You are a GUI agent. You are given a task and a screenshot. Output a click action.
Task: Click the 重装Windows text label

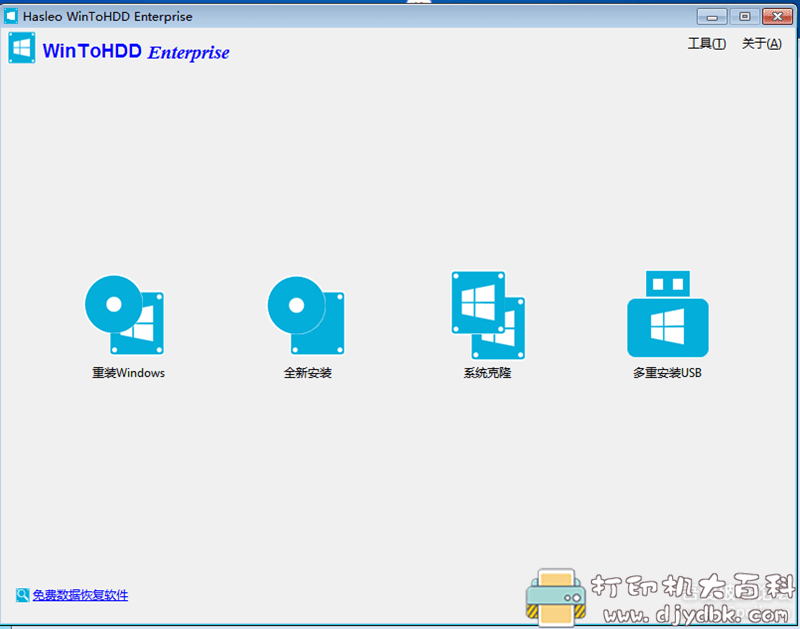tap(128, 373)
